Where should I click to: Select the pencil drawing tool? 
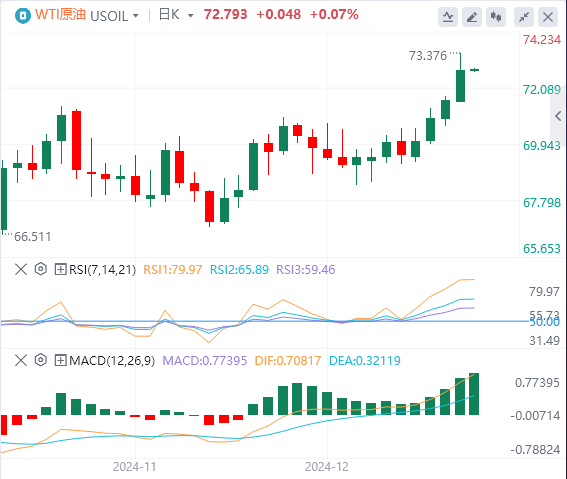tap(472, 17)
